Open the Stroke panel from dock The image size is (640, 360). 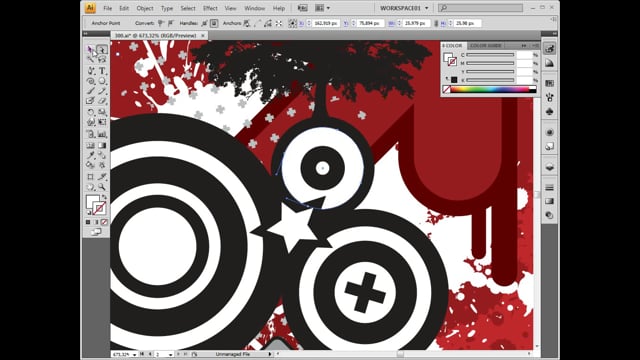click(550, 187)
